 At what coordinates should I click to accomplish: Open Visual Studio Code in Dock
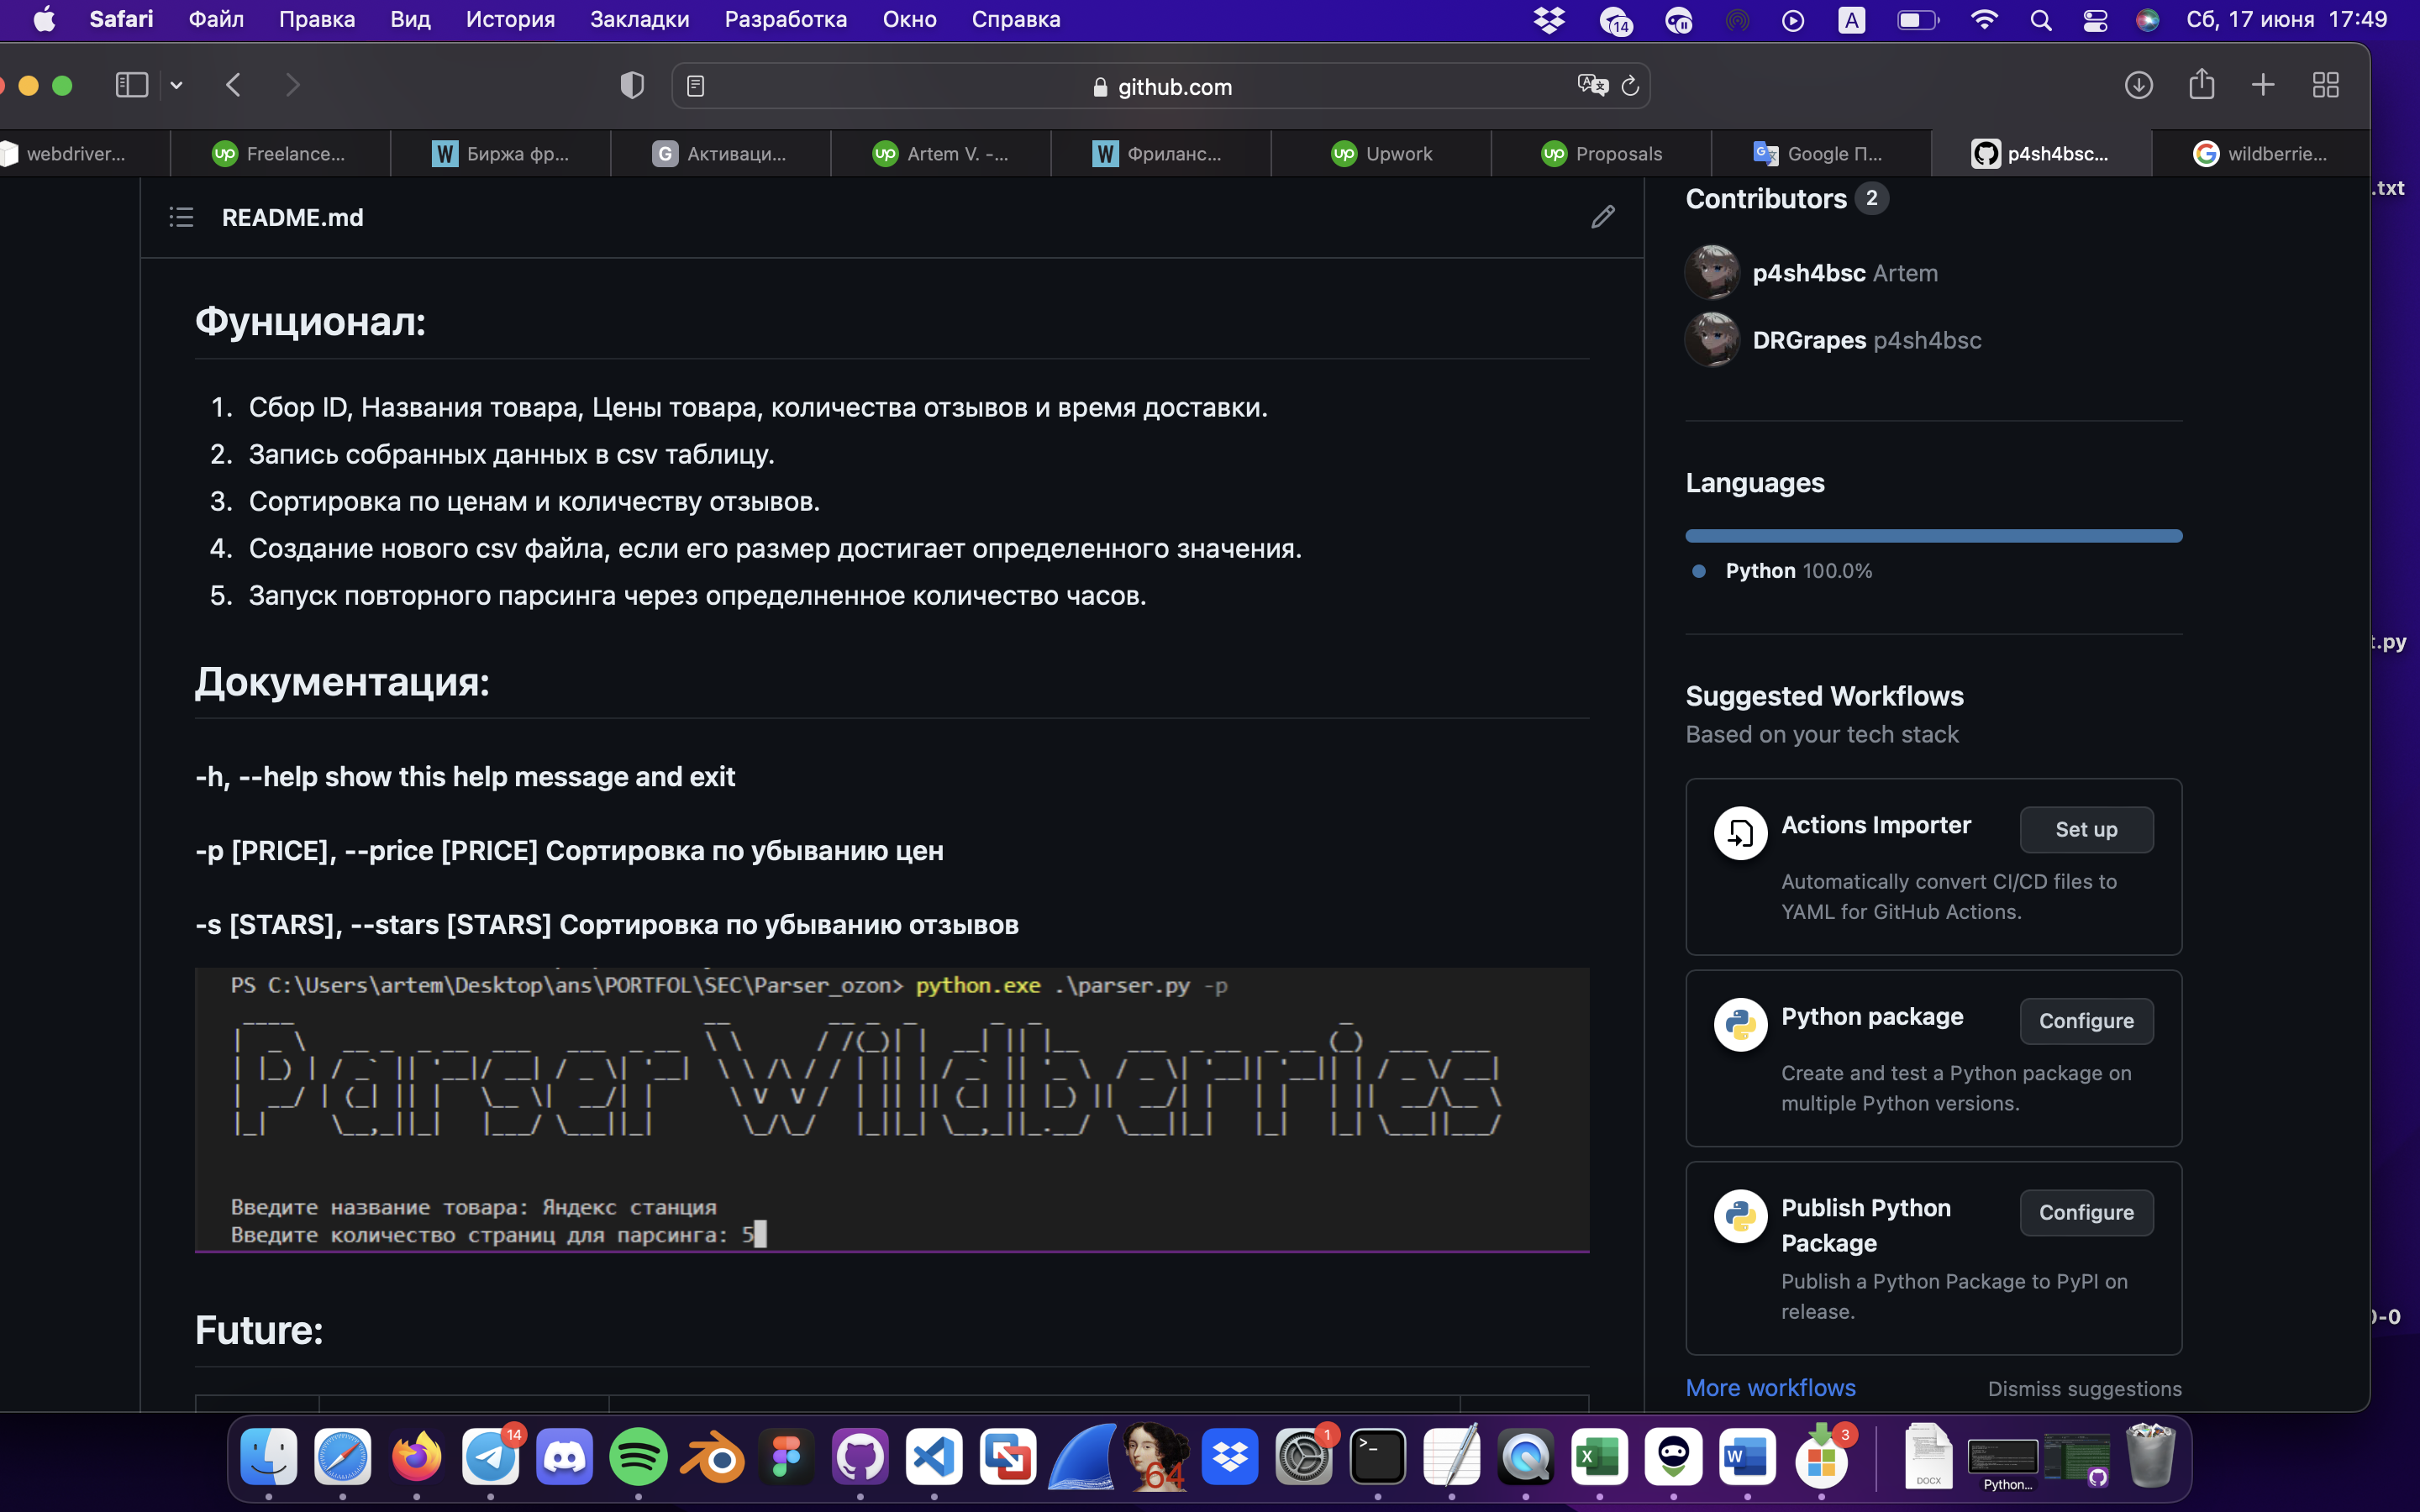click(x=934, y=1456)
